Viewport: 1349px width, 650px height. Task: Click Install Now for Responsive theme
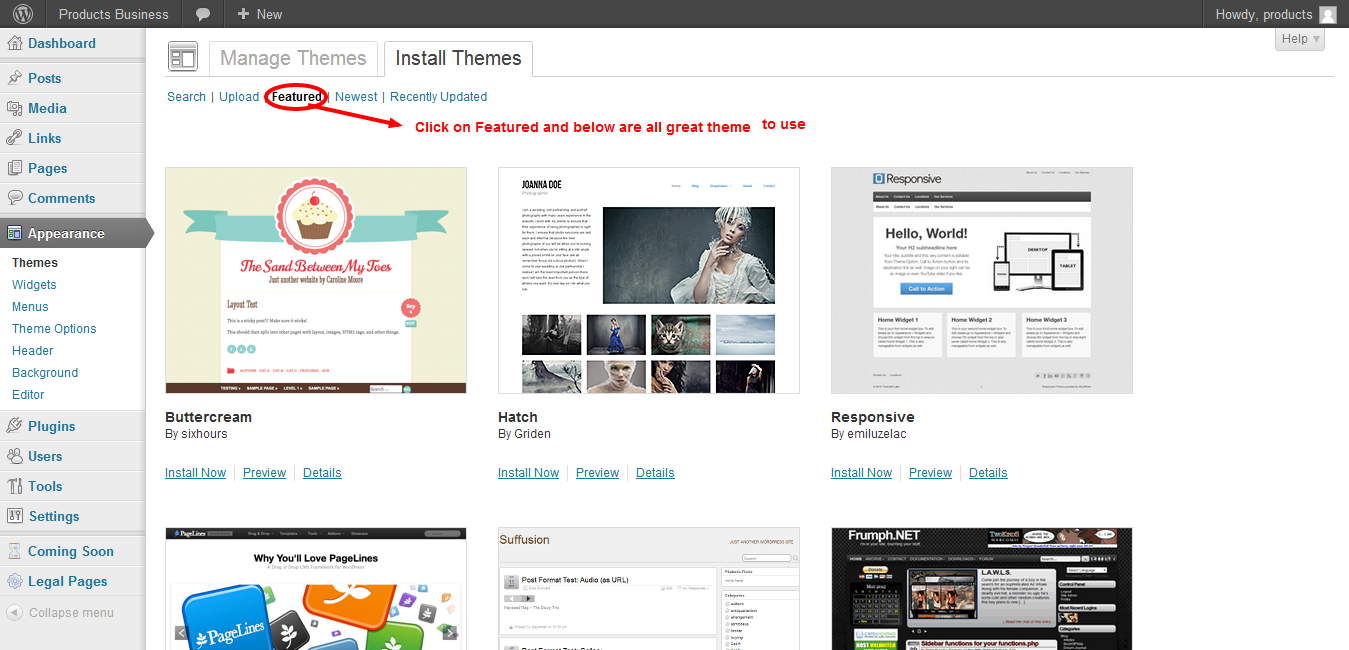click(862, 473)
